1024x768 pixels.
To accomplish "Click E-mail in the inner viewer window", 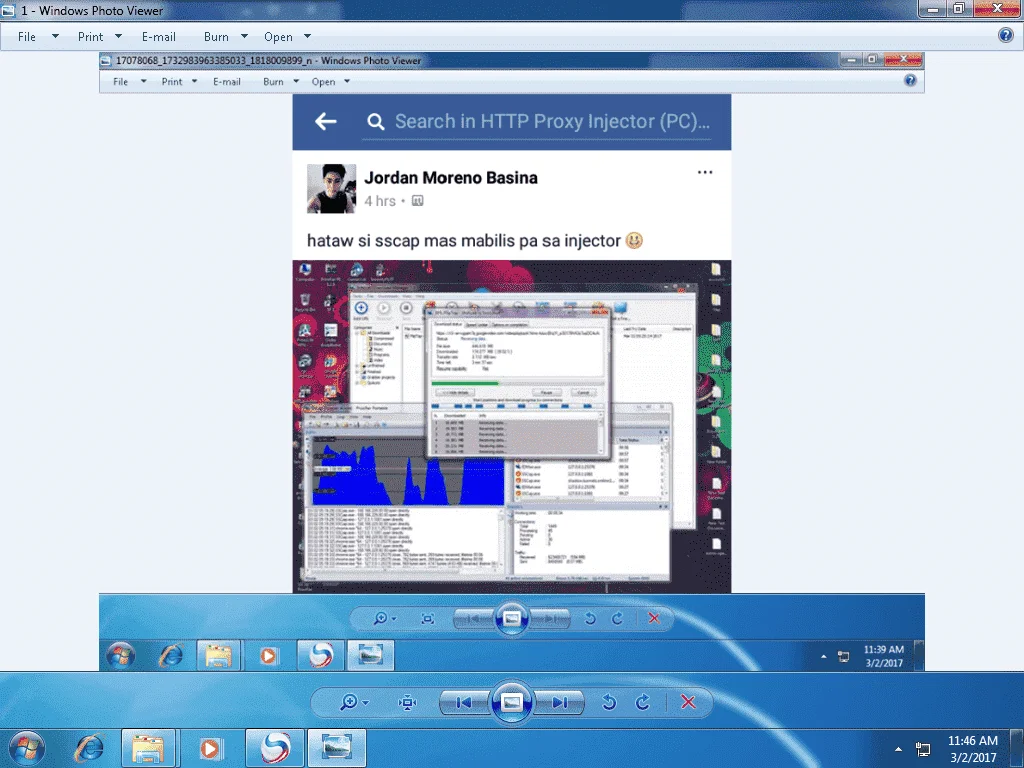I will pos(227,82).
